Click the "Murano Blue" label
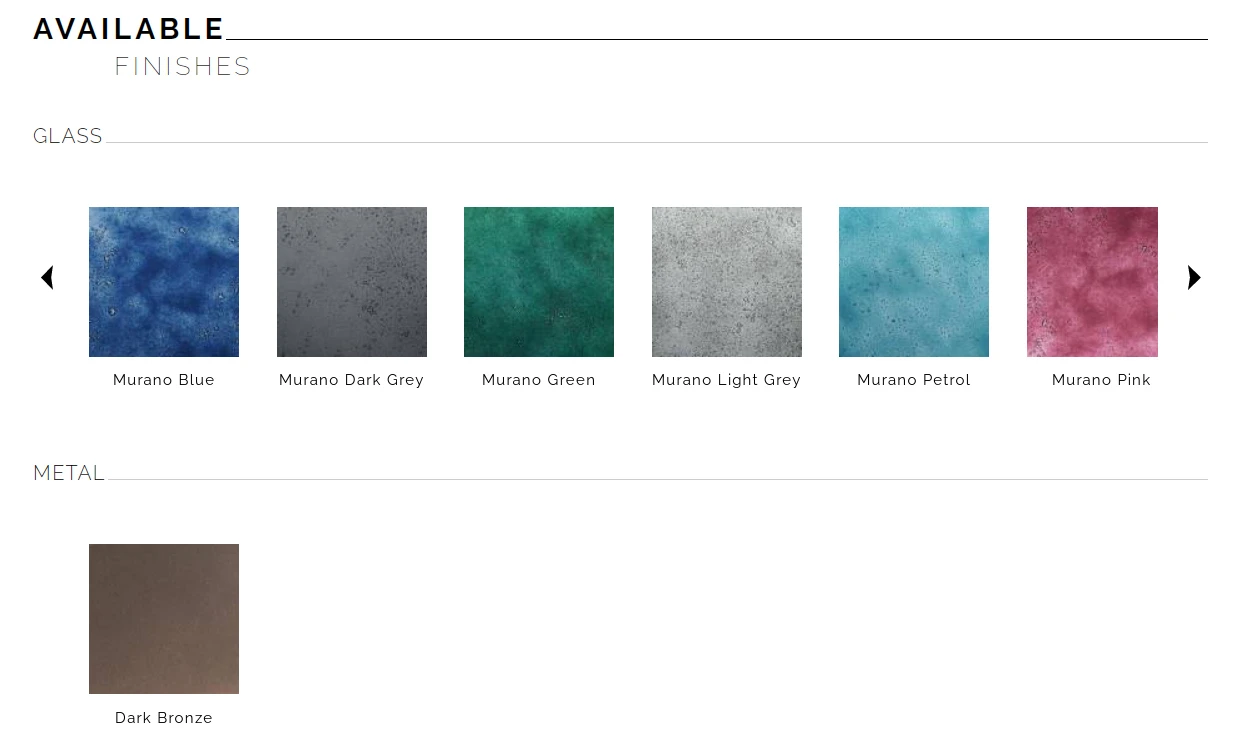The height and width of the screenshot is (744, 1234). (164, 380)
